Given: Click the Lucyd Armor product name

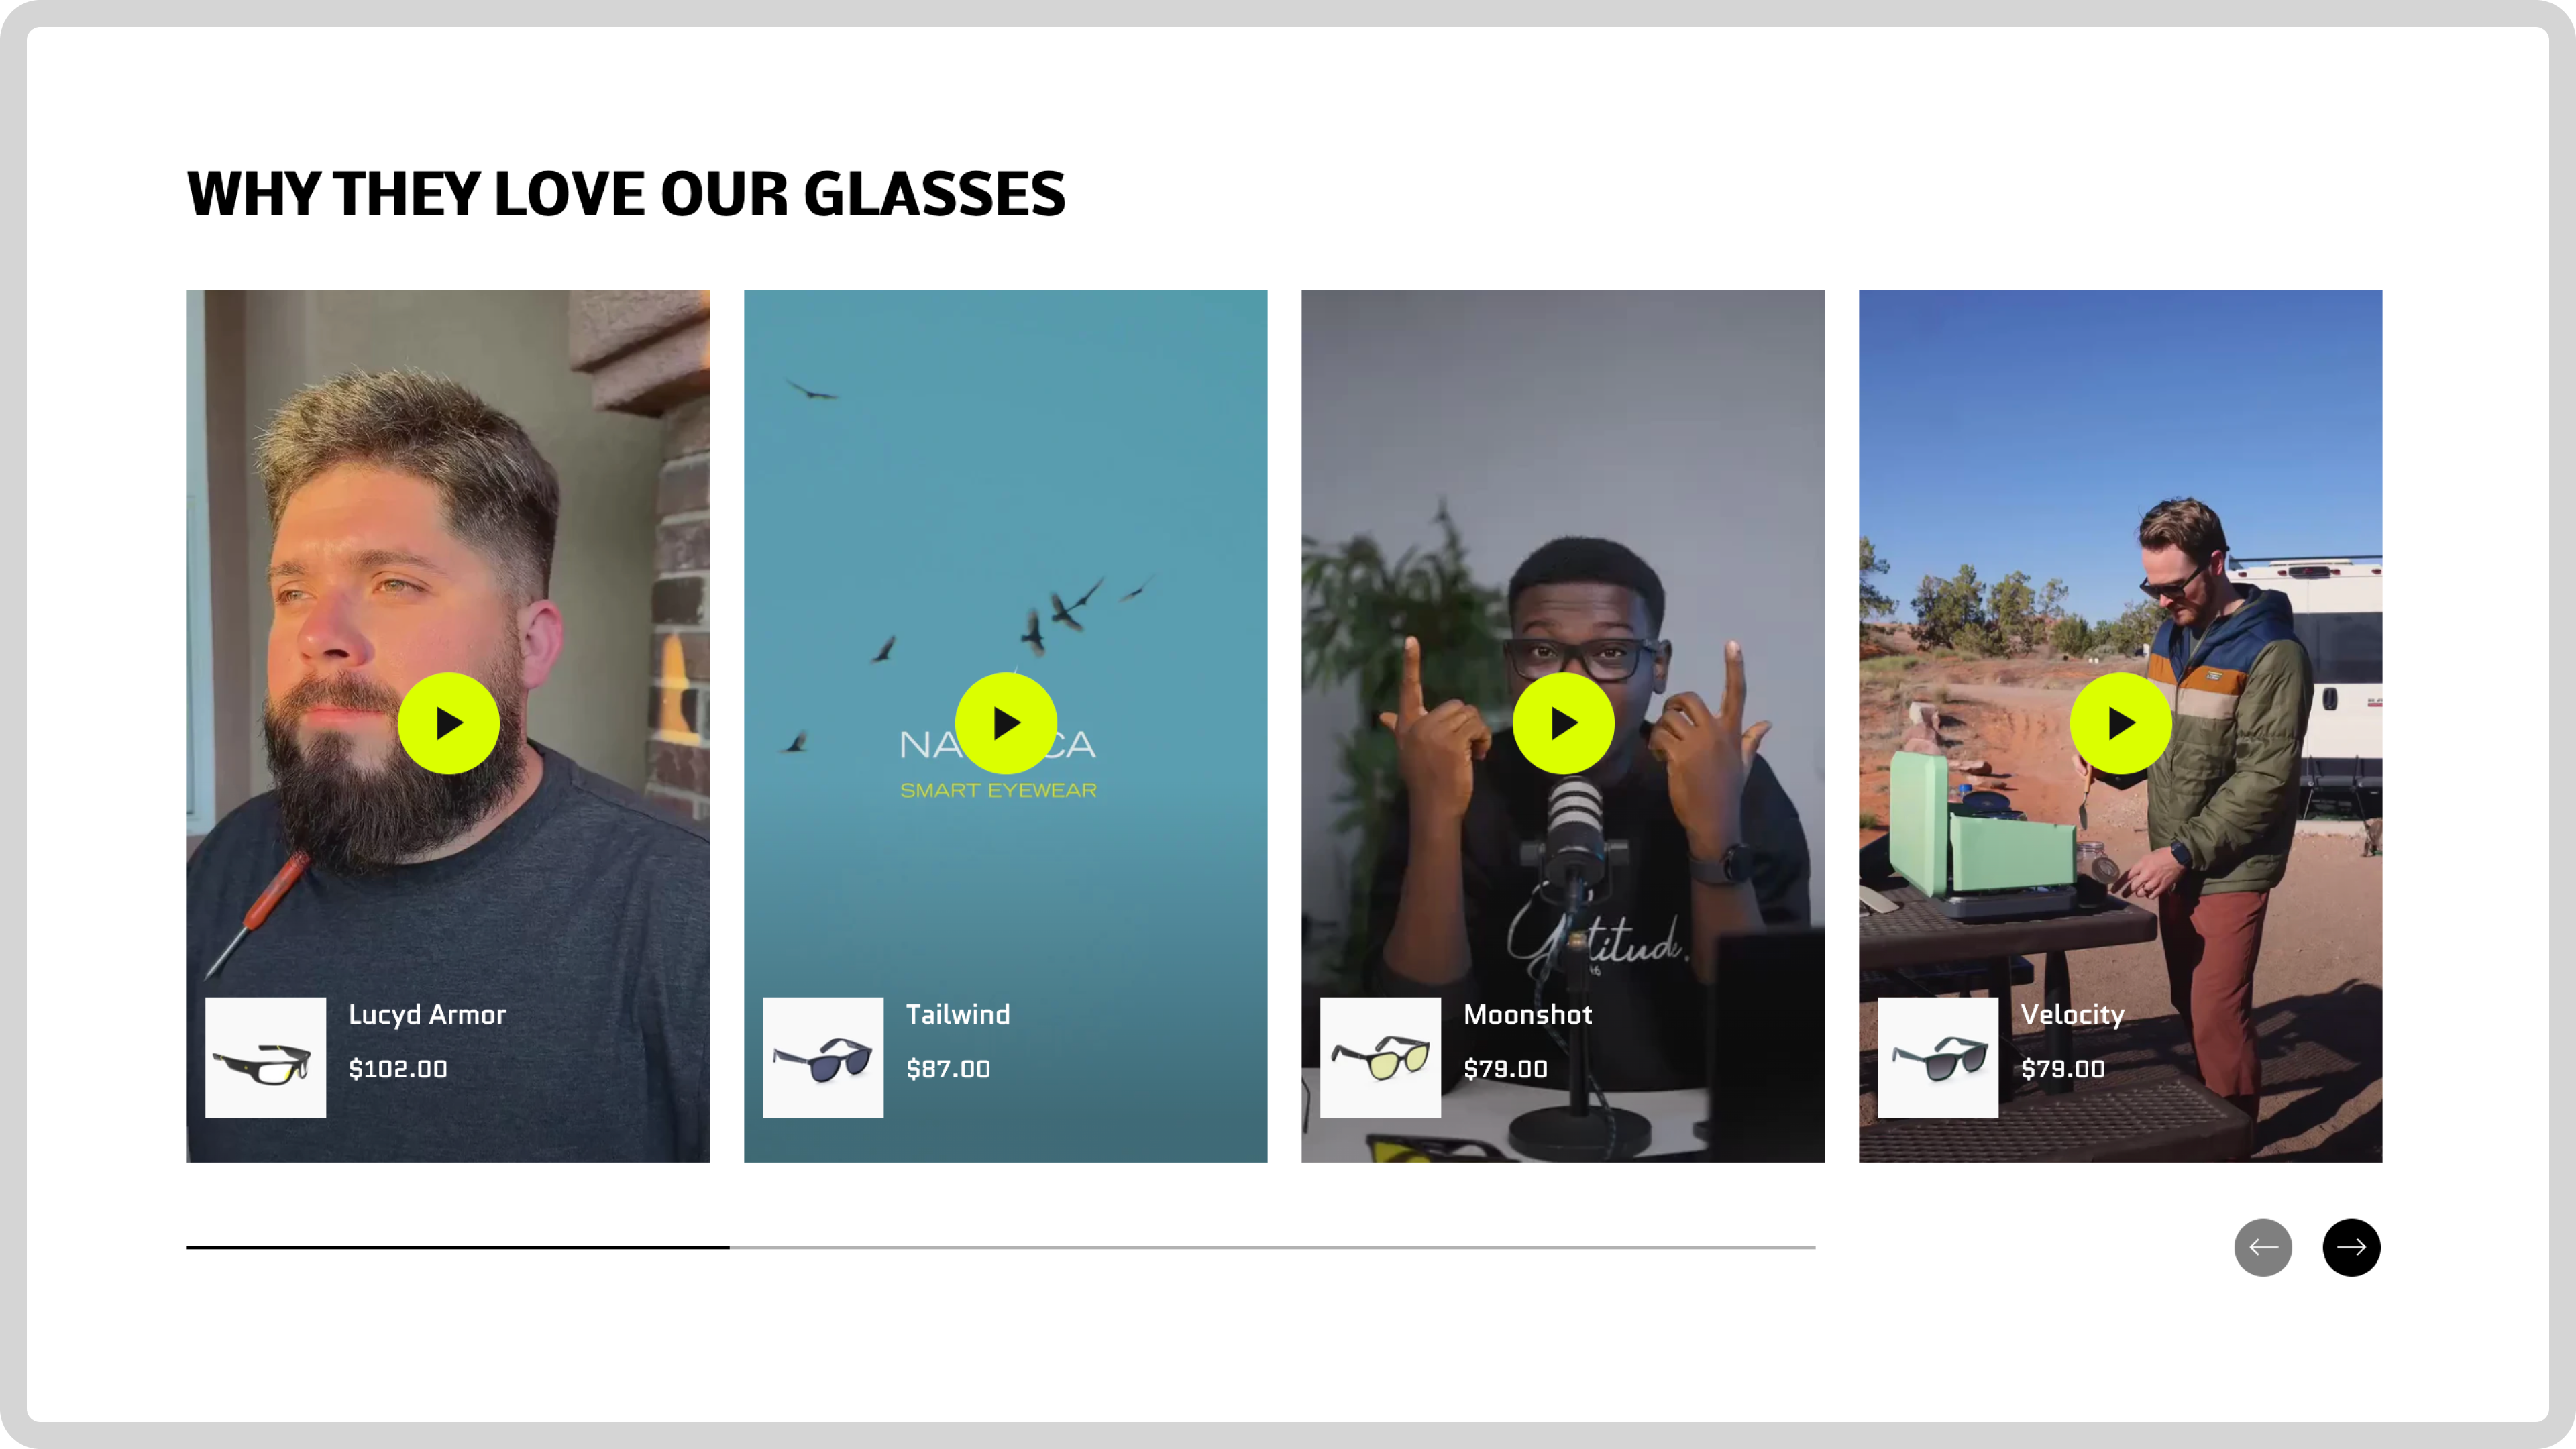Looking at the screenshot, I should 427,1015.
